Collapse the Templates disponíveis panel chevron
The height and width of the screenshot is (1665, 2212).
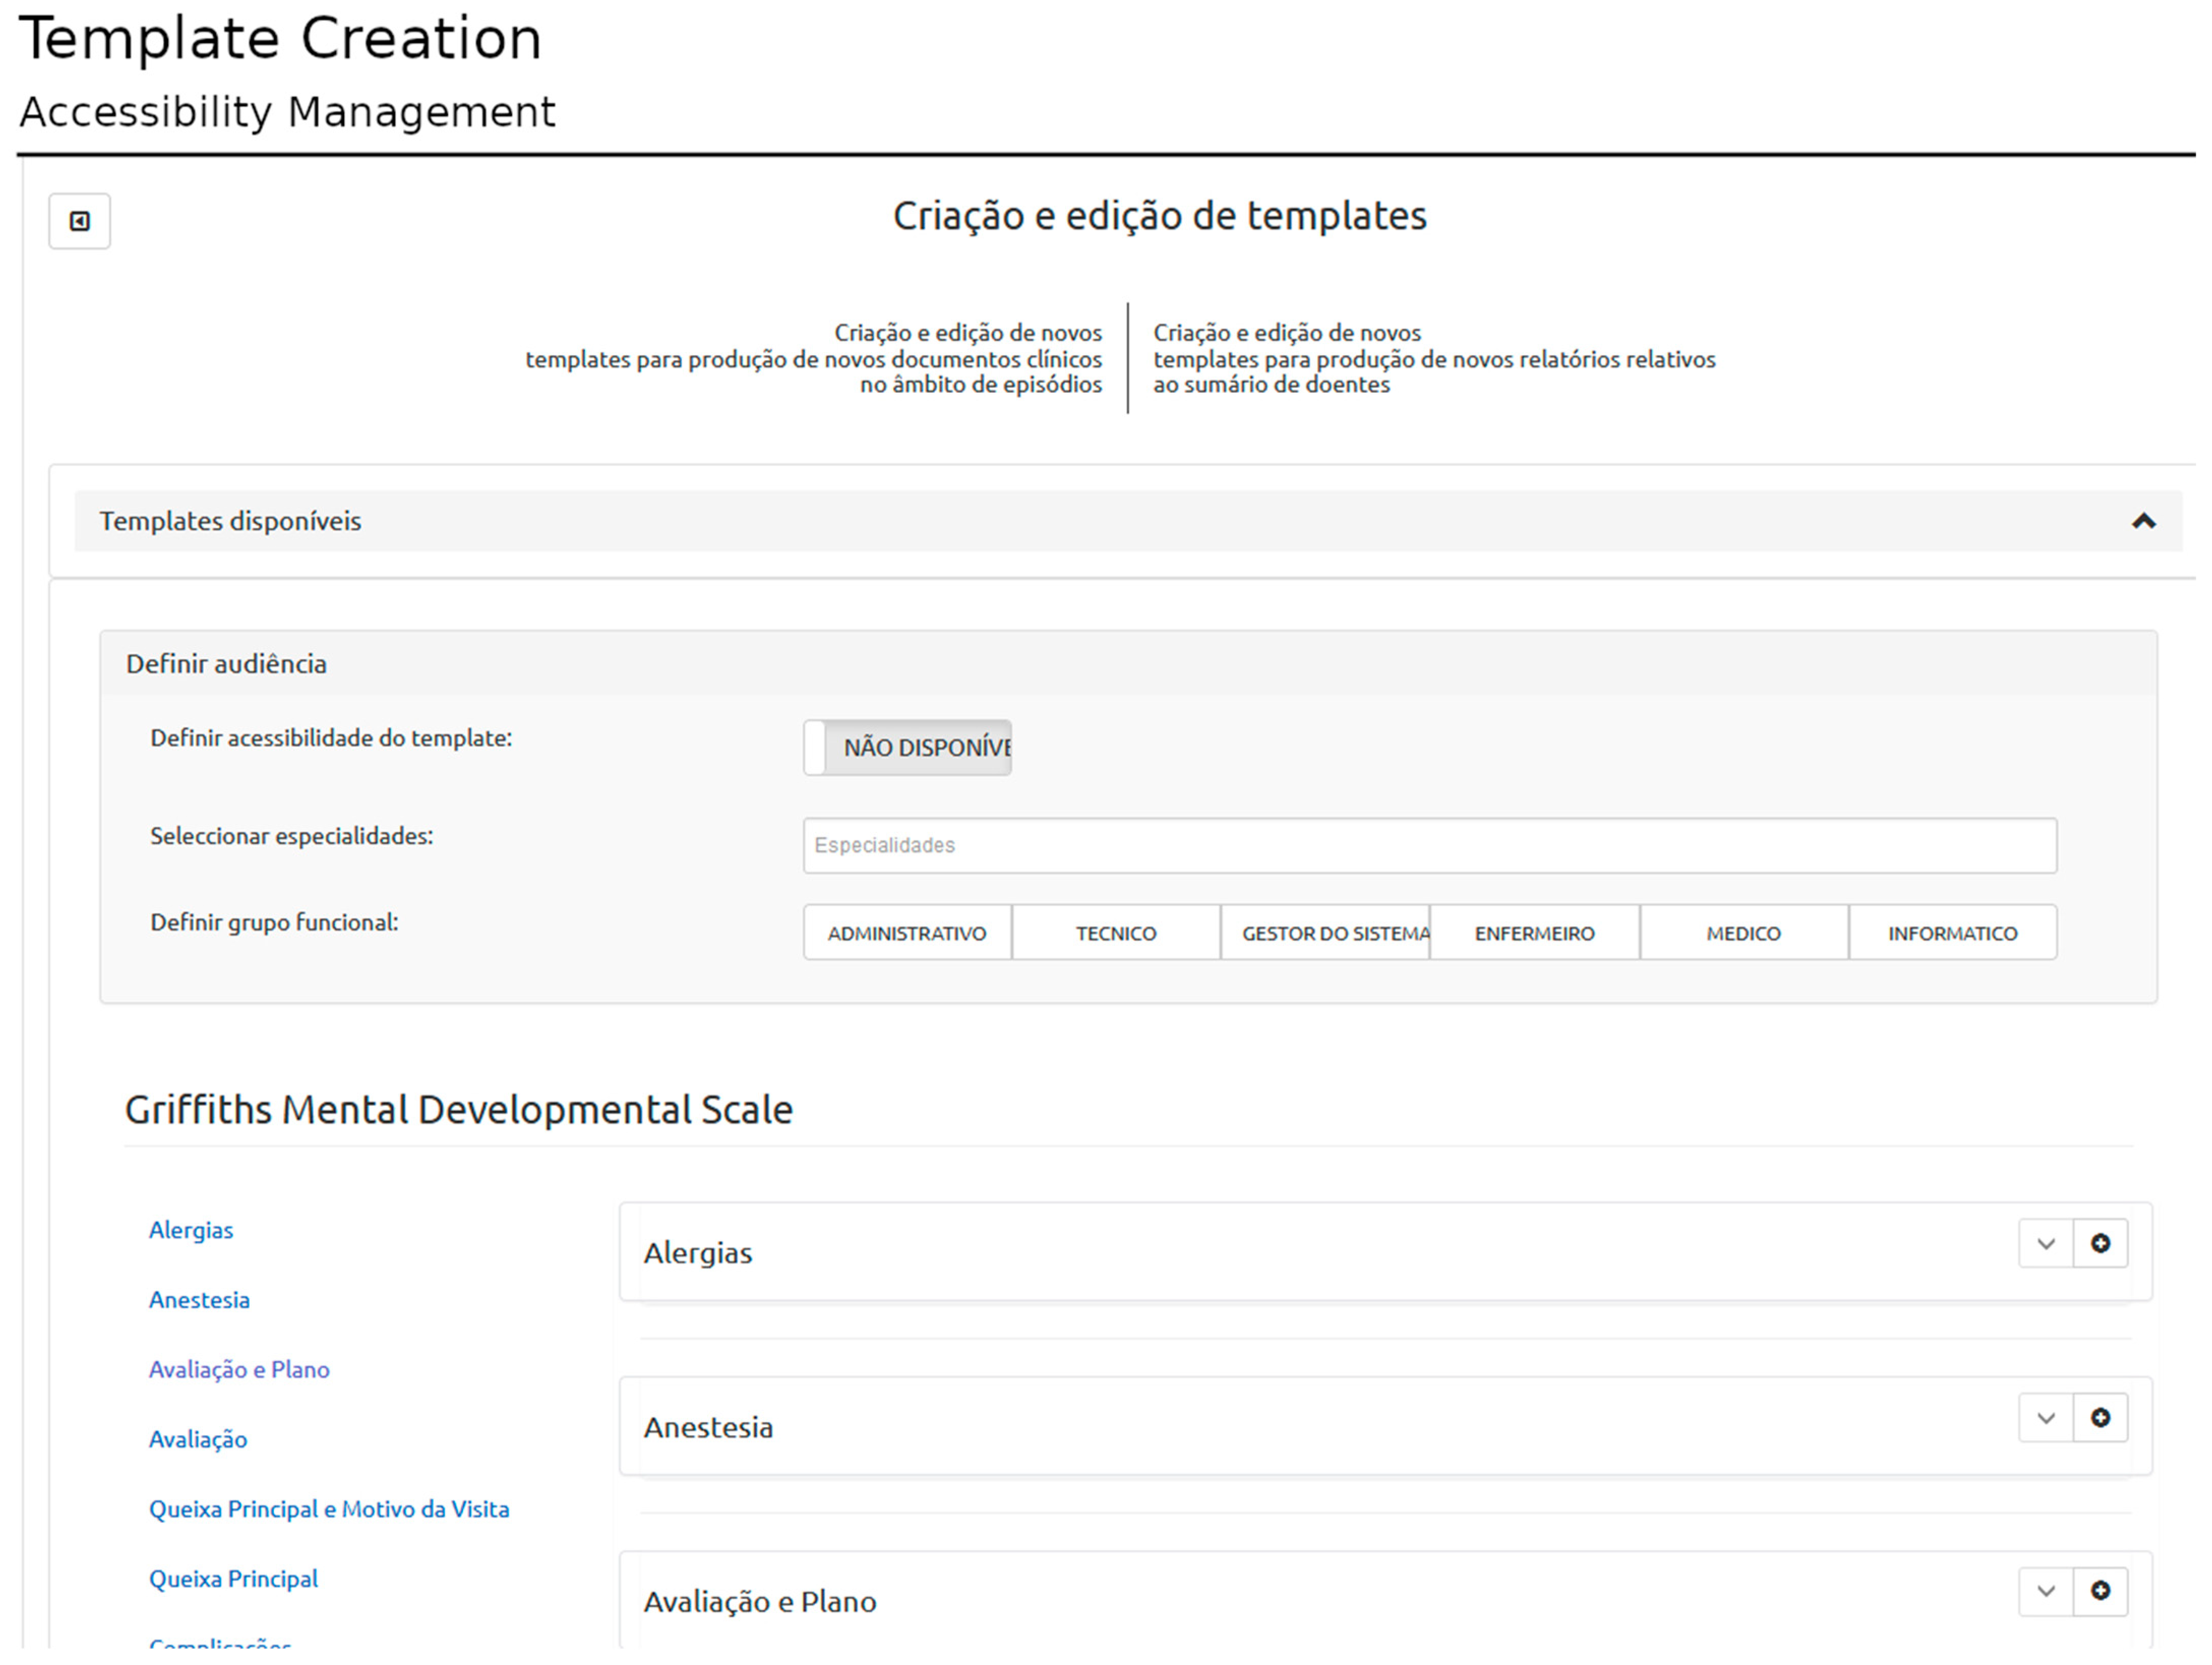pos(2143,521)
